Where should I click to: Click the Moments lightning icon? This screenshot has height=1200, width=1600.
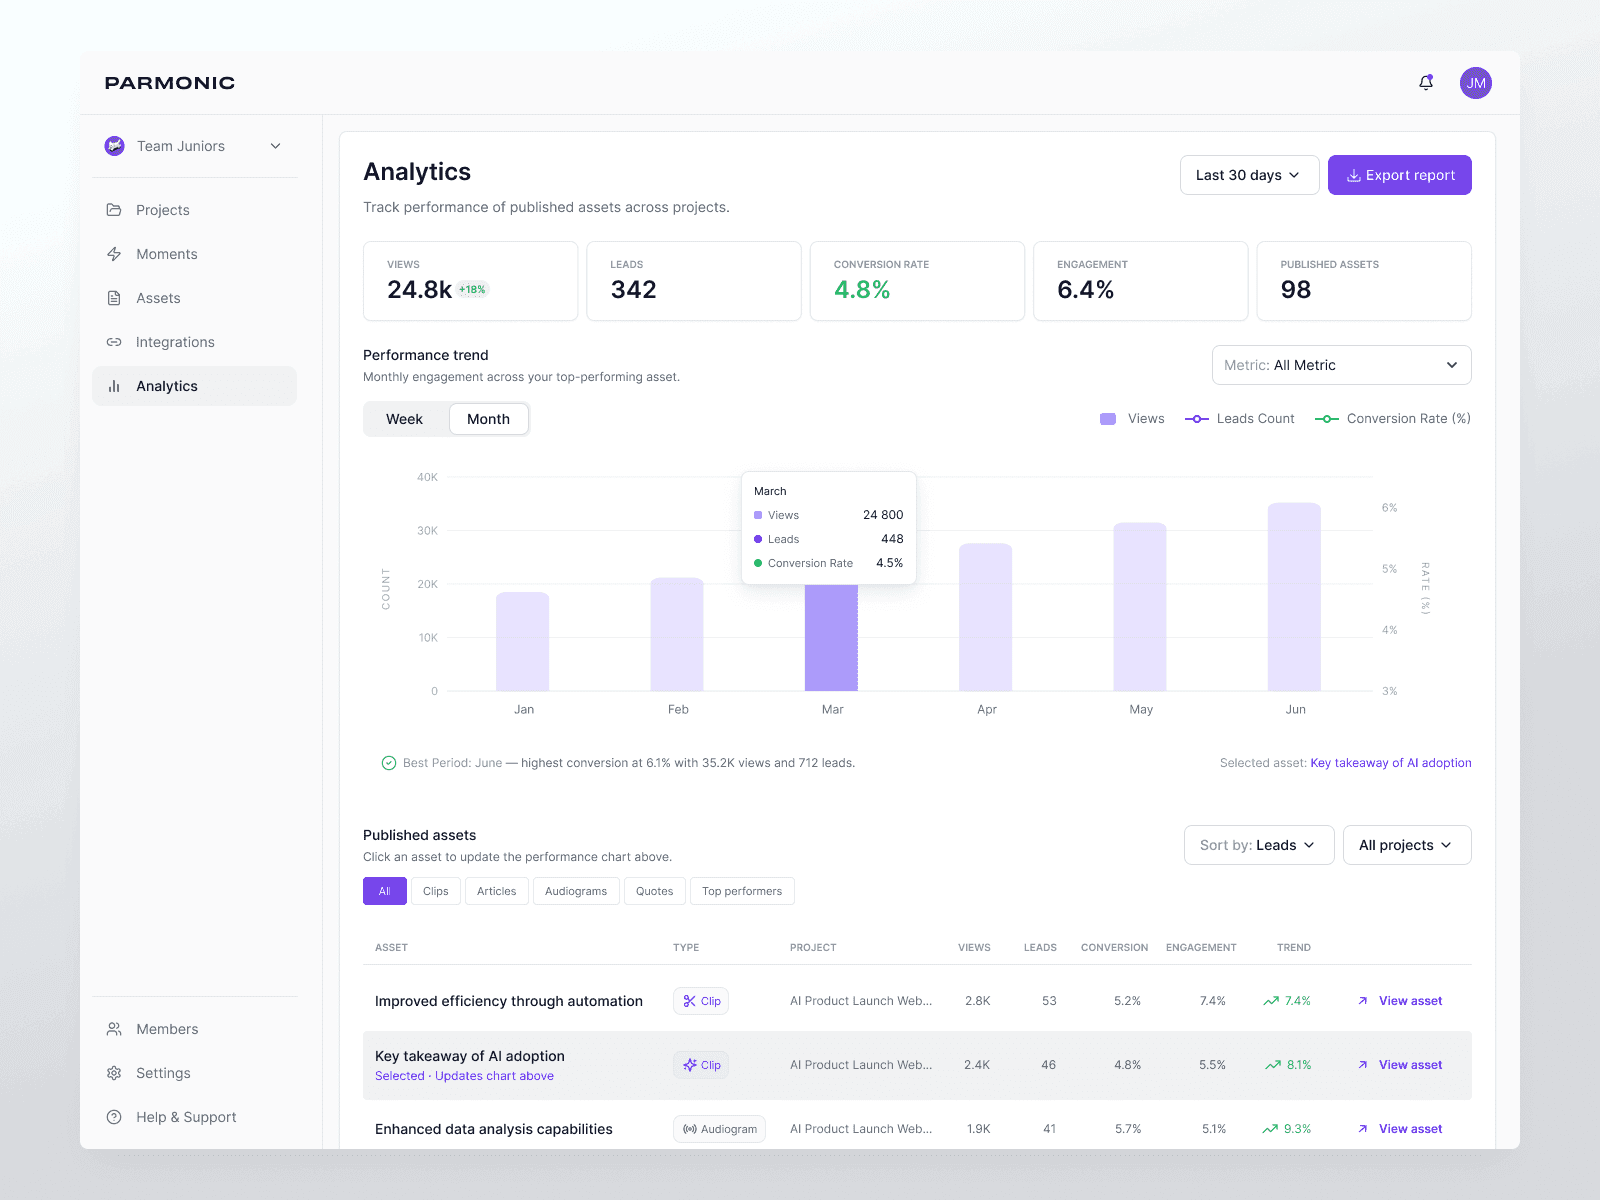114,254
